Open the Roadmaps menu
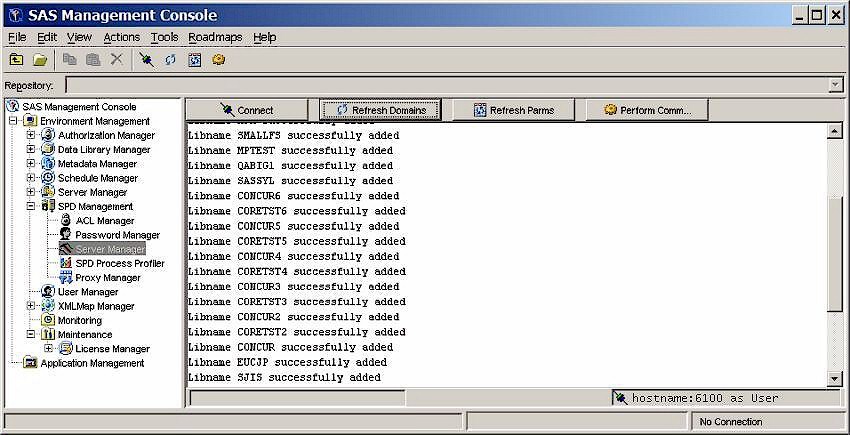This screenshot has width=850, height=435. coord(215,37)
